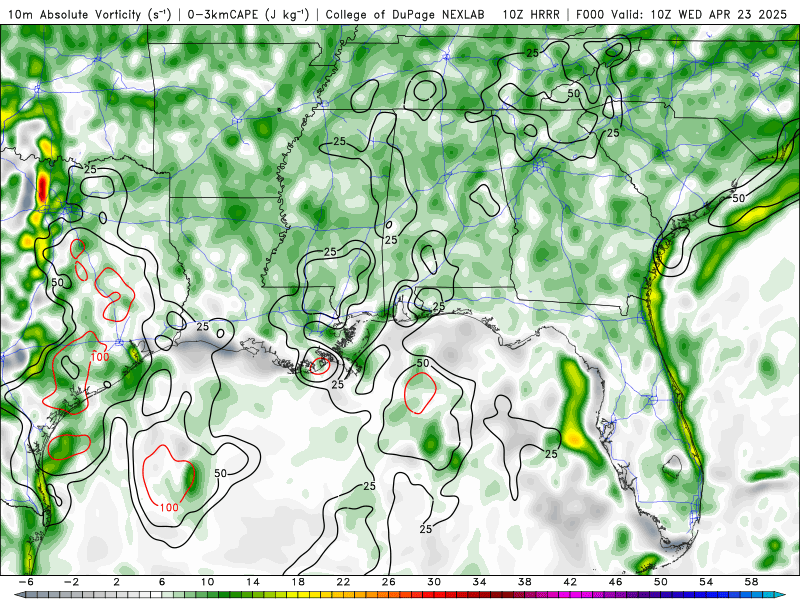Click the 34 value on the color scale

tap(480, 582)
